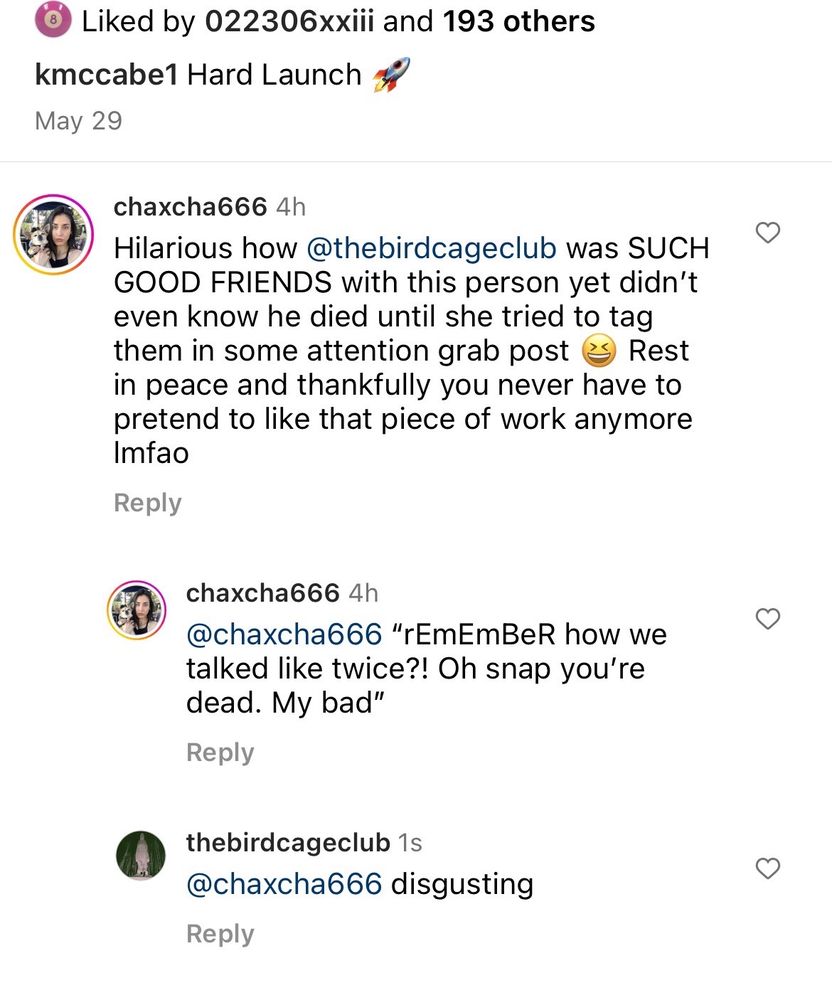
Task: Open thebirdcageclub username on last reply
Action: click(x=288, y=843)
